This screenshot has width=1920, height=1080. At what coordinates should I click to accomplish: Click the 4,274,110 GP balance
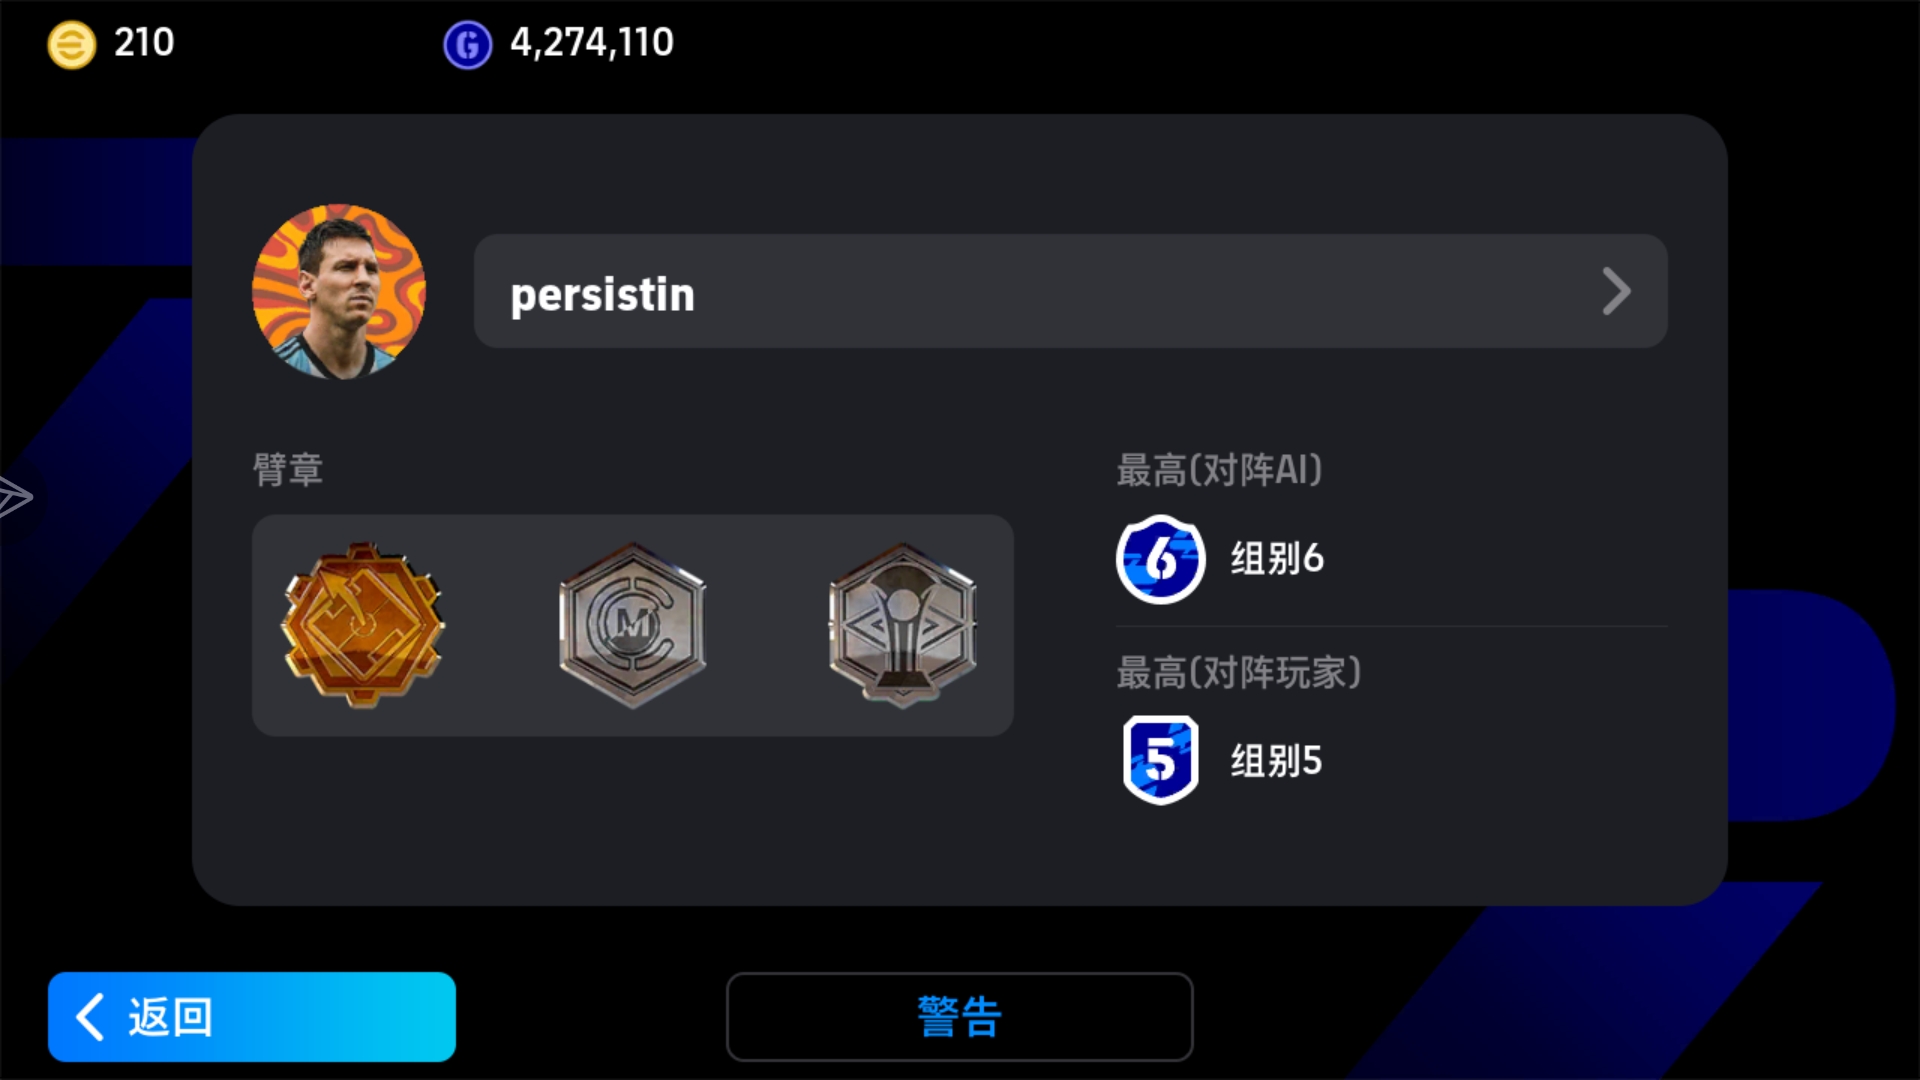click(592, 43)
